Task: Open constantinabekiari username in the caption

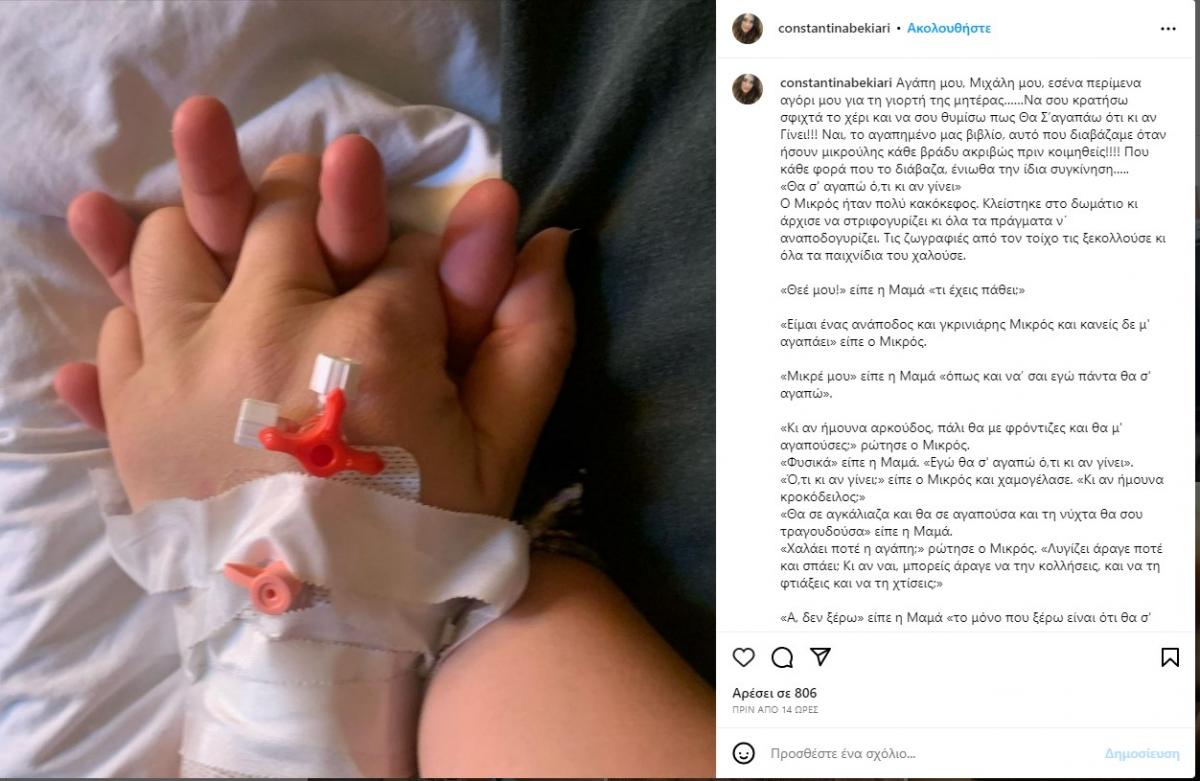Action: 834,83
